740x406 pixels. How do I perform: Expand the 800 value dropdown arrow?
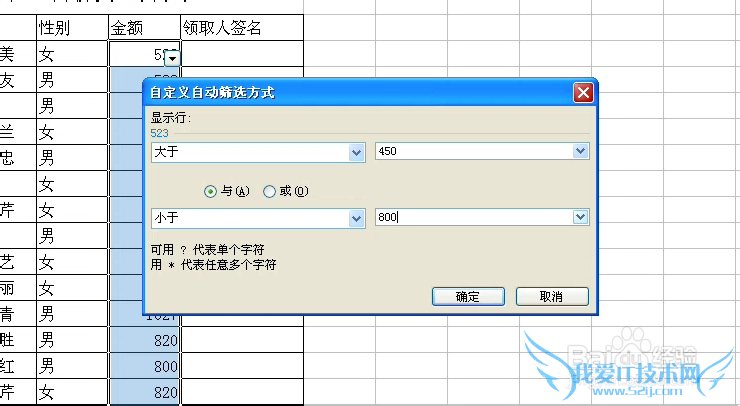coord(580,217)
